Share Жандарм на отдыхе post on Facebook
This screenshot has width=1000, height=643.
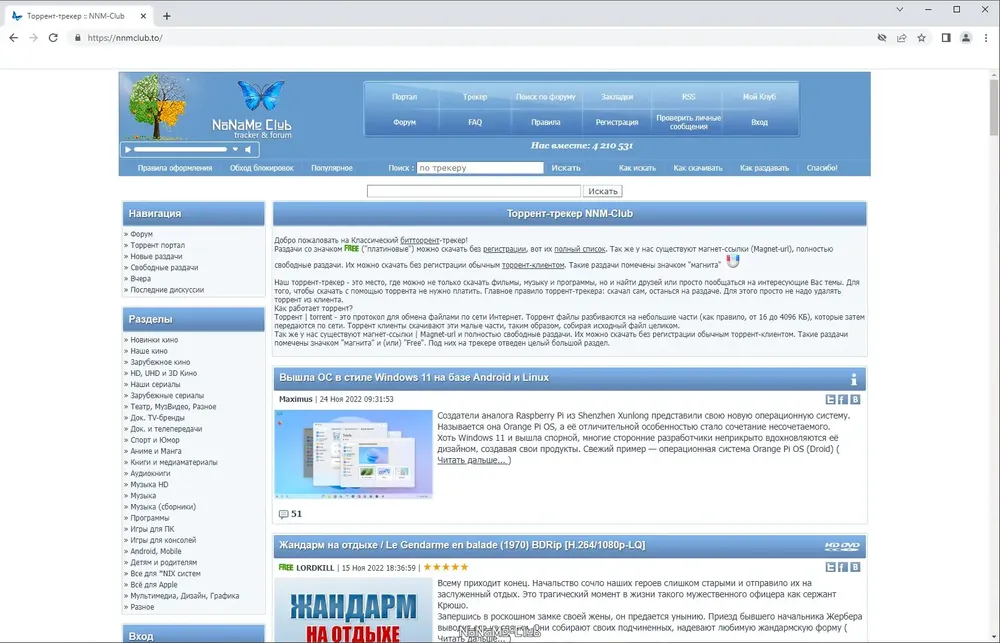click(842, 567)
